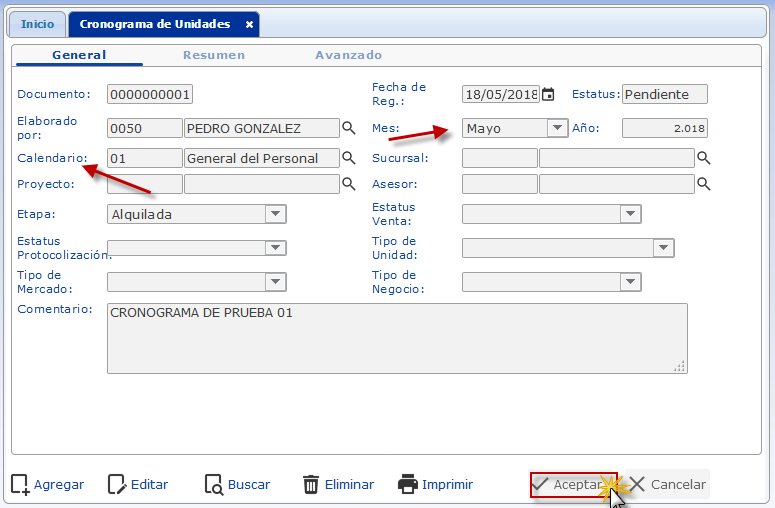
Task: Click the Fecha de Reg. date field
Action: pos(501,94)
